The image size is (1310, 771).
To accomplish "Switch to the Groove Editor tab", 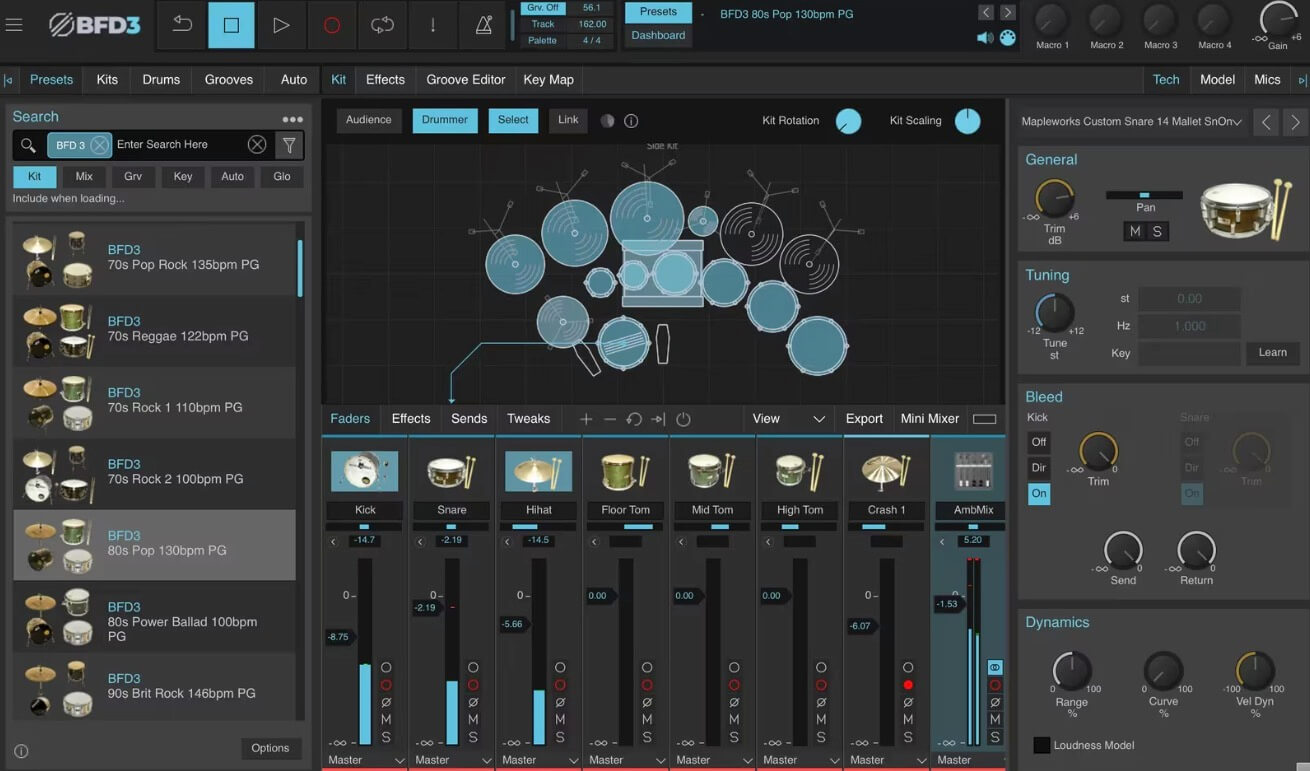I will pyautogui.click(x=466, y=80).
